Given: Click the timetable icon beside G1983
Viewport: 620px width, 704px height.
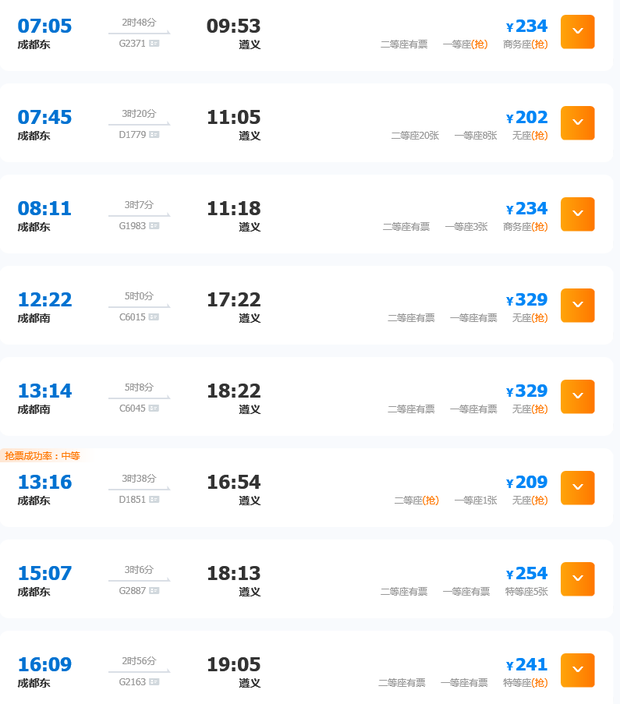Looking at the screenshot, I should click(x=154, y=226).
